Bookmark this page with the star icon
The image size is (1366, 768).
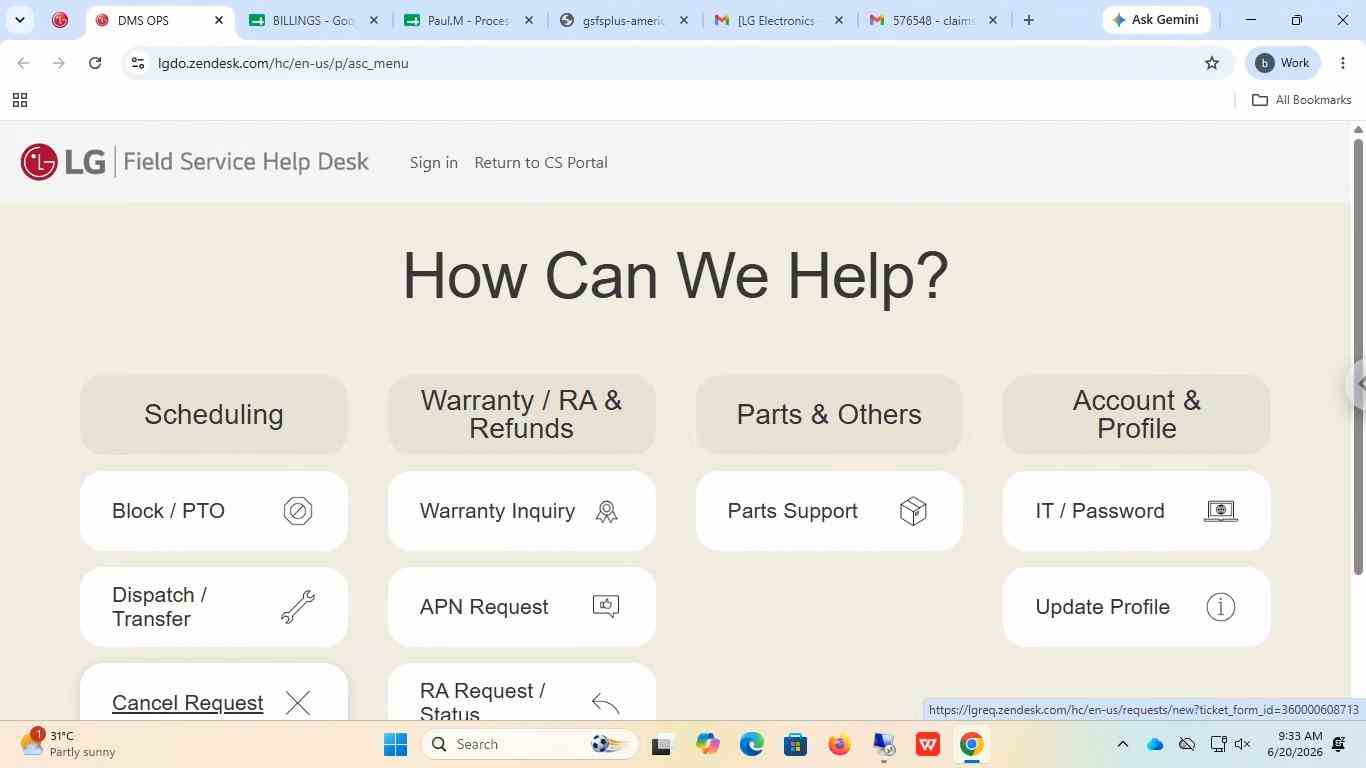click(x=1212, y=63)
